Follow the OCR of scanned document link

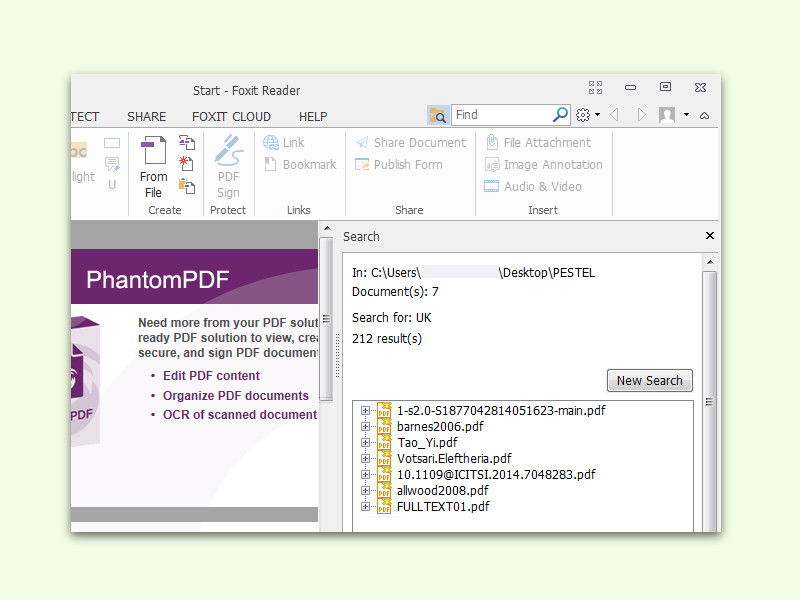pos(240,415)
